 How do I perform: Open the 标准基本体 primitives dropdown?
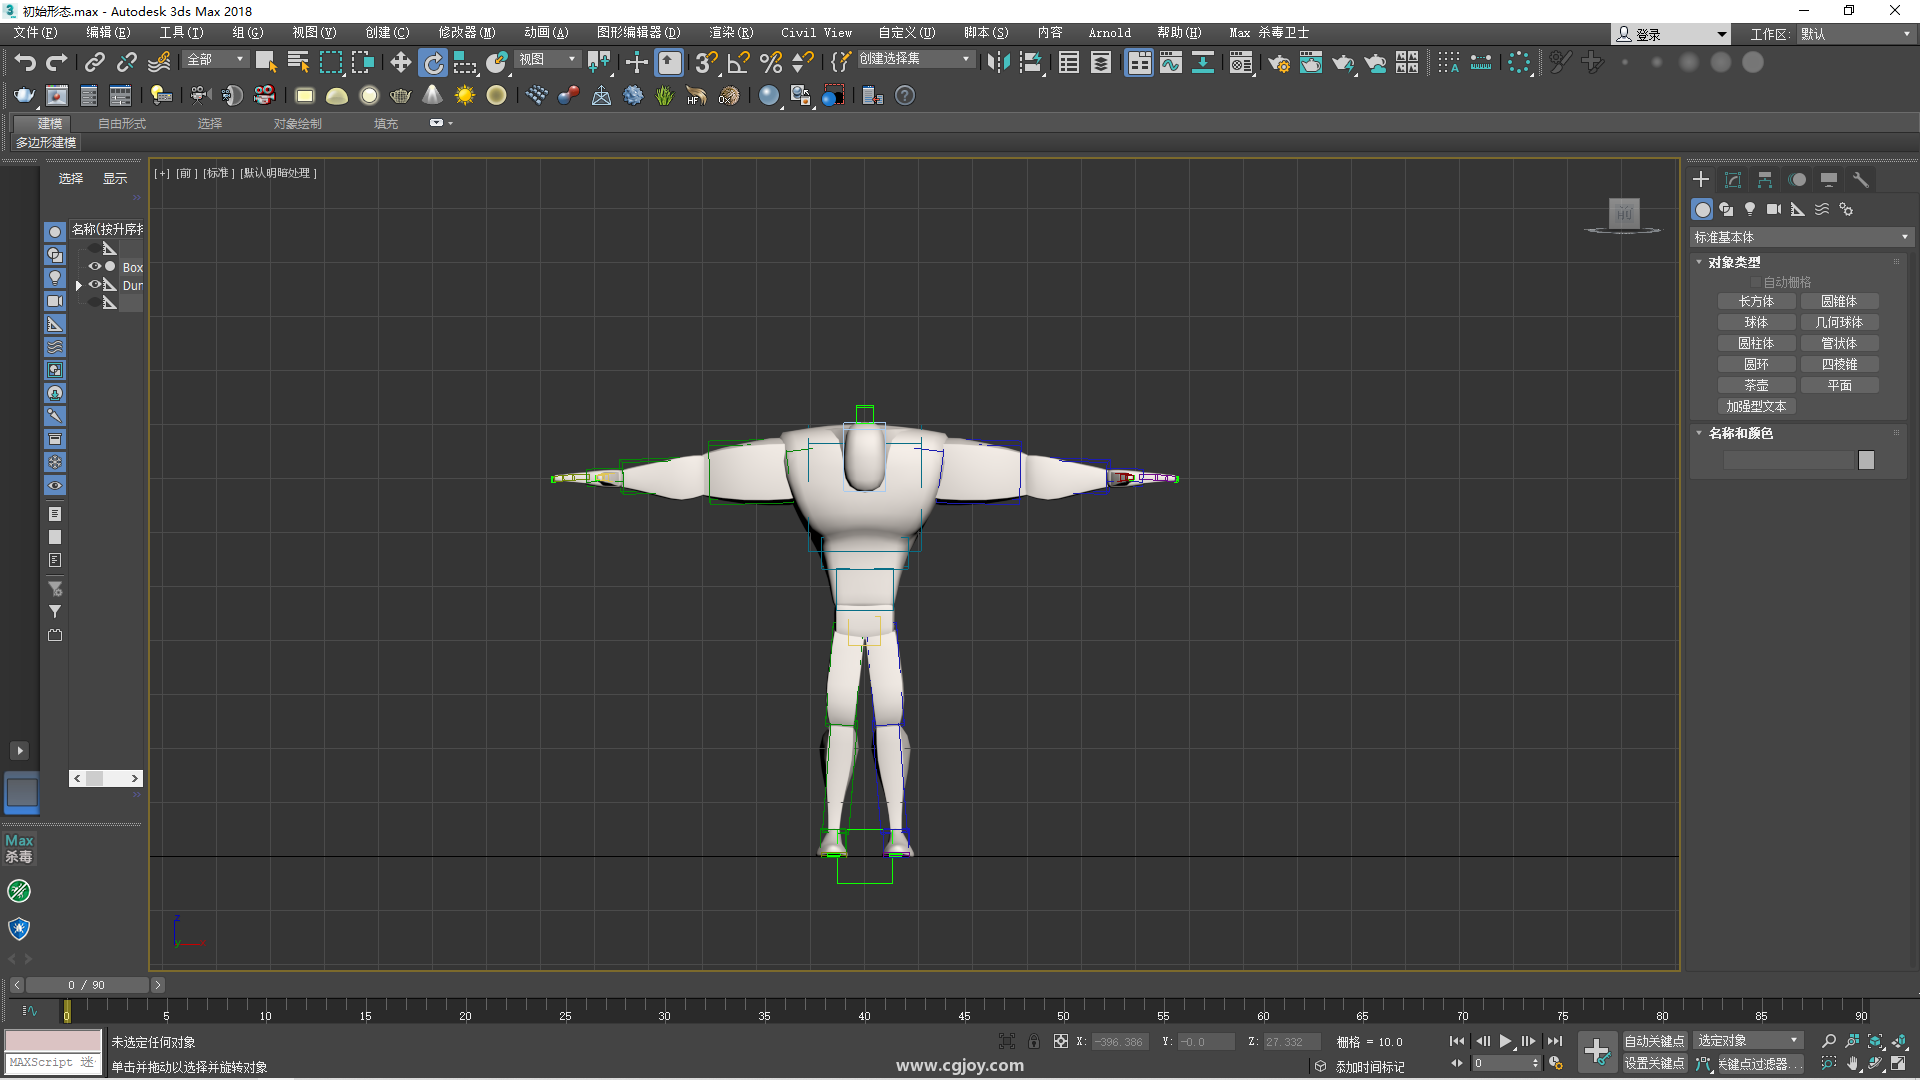pyautogui.click(x=1800, y=237)
